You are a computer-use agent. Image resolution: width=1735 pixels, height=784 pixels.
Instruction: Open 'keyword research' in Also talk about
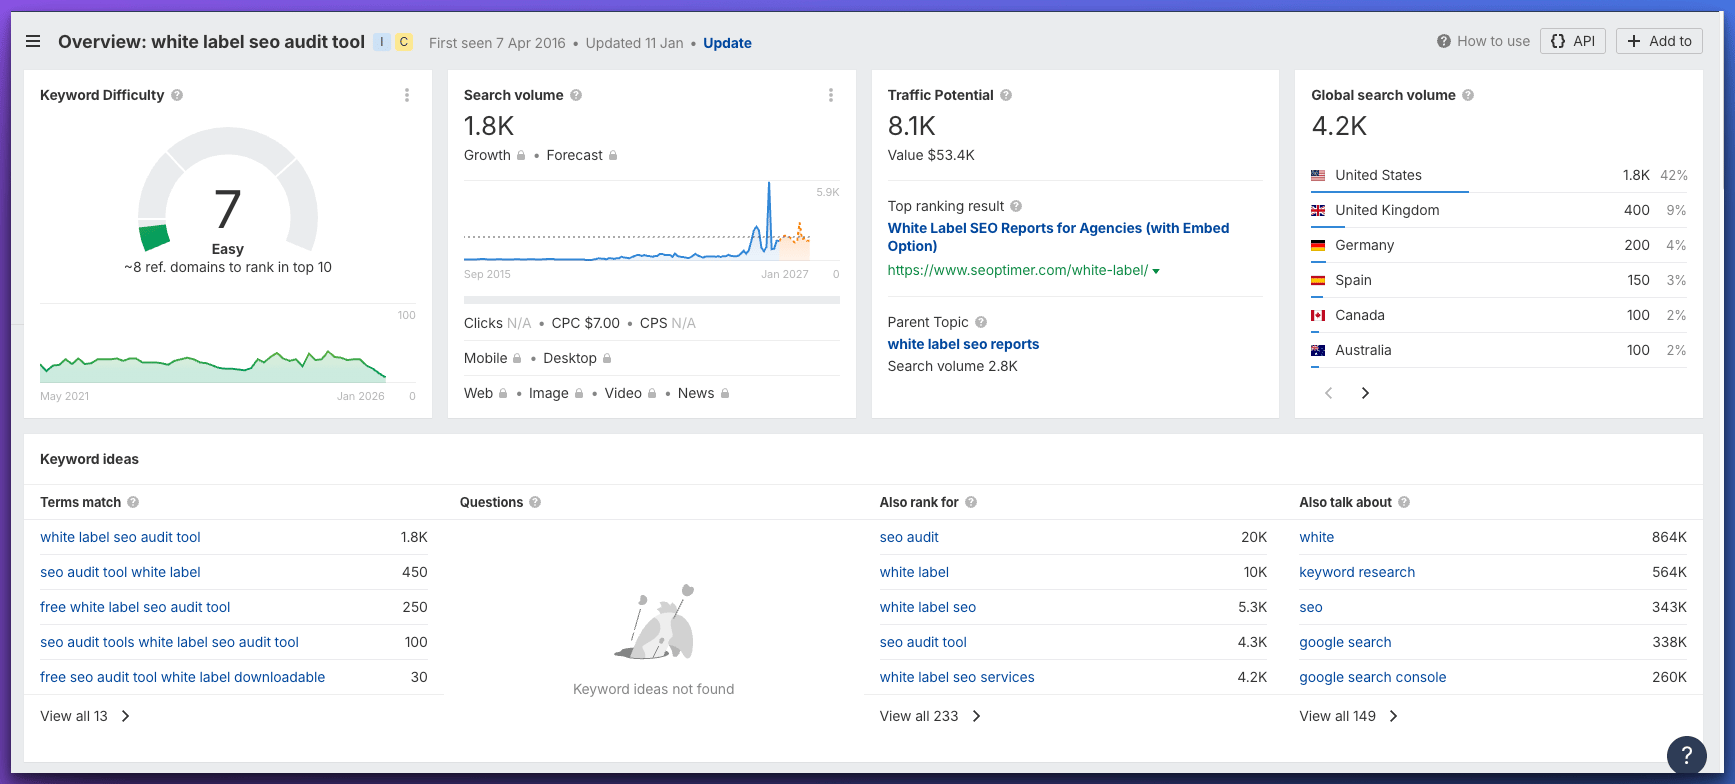pos(1357,572)
